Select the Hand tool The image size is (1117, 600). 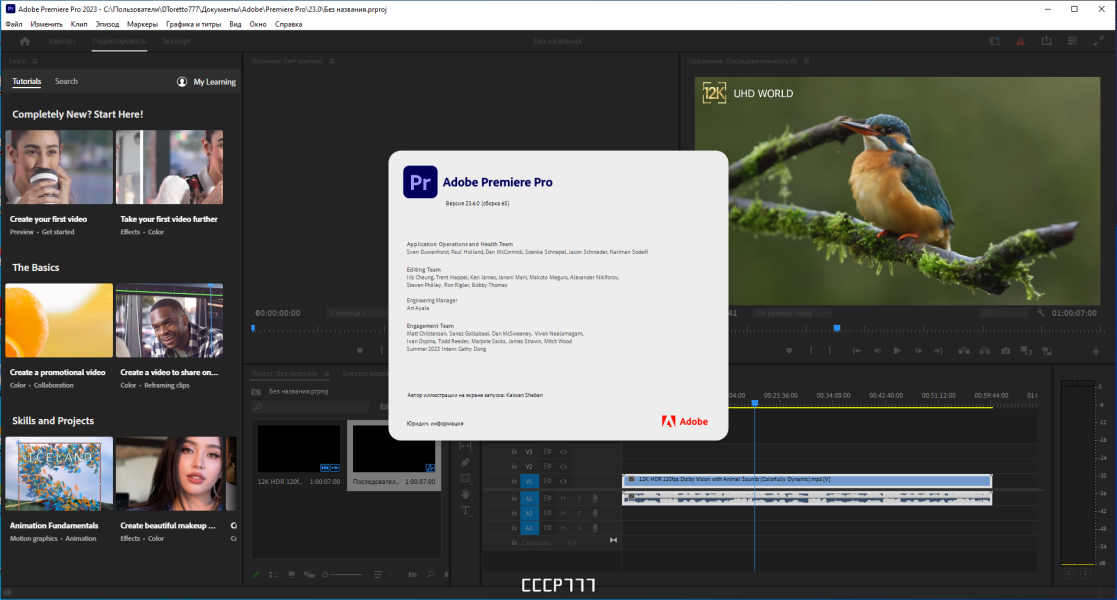point(465,495)
